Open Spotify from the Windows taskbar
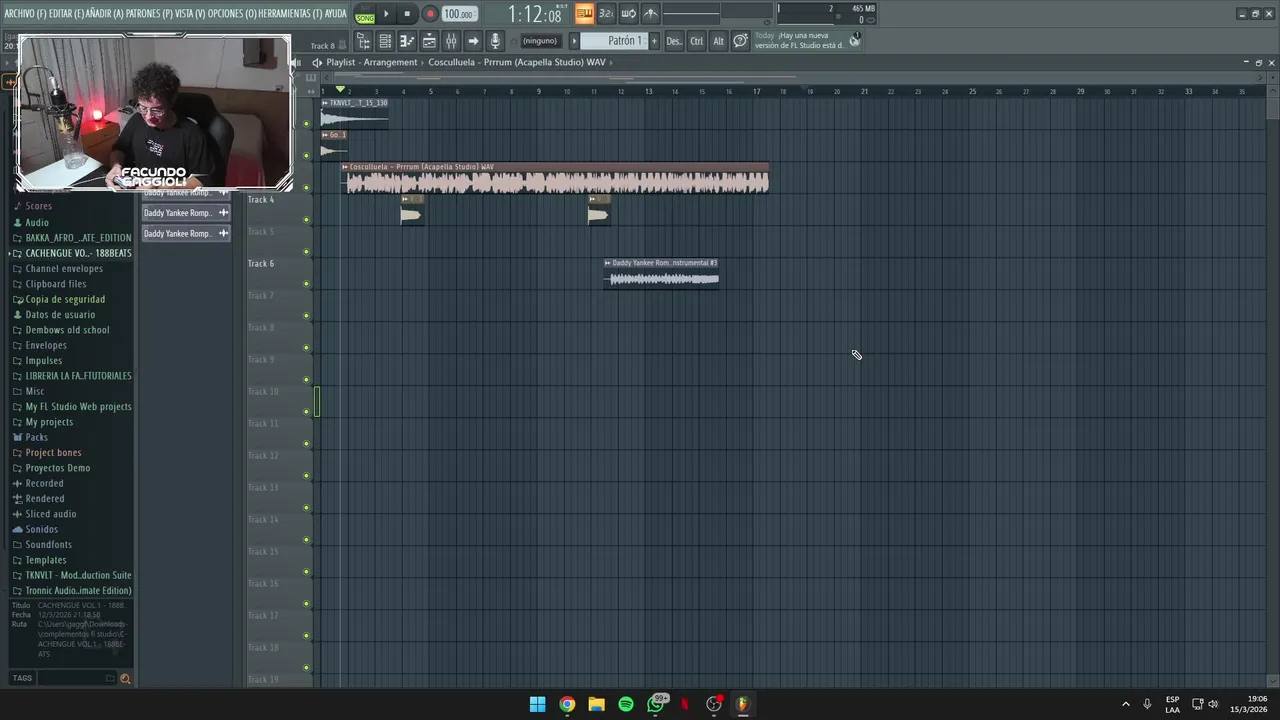Image resolution: width=1280 pixels, height=720 pixels. [x=626, y=704]
